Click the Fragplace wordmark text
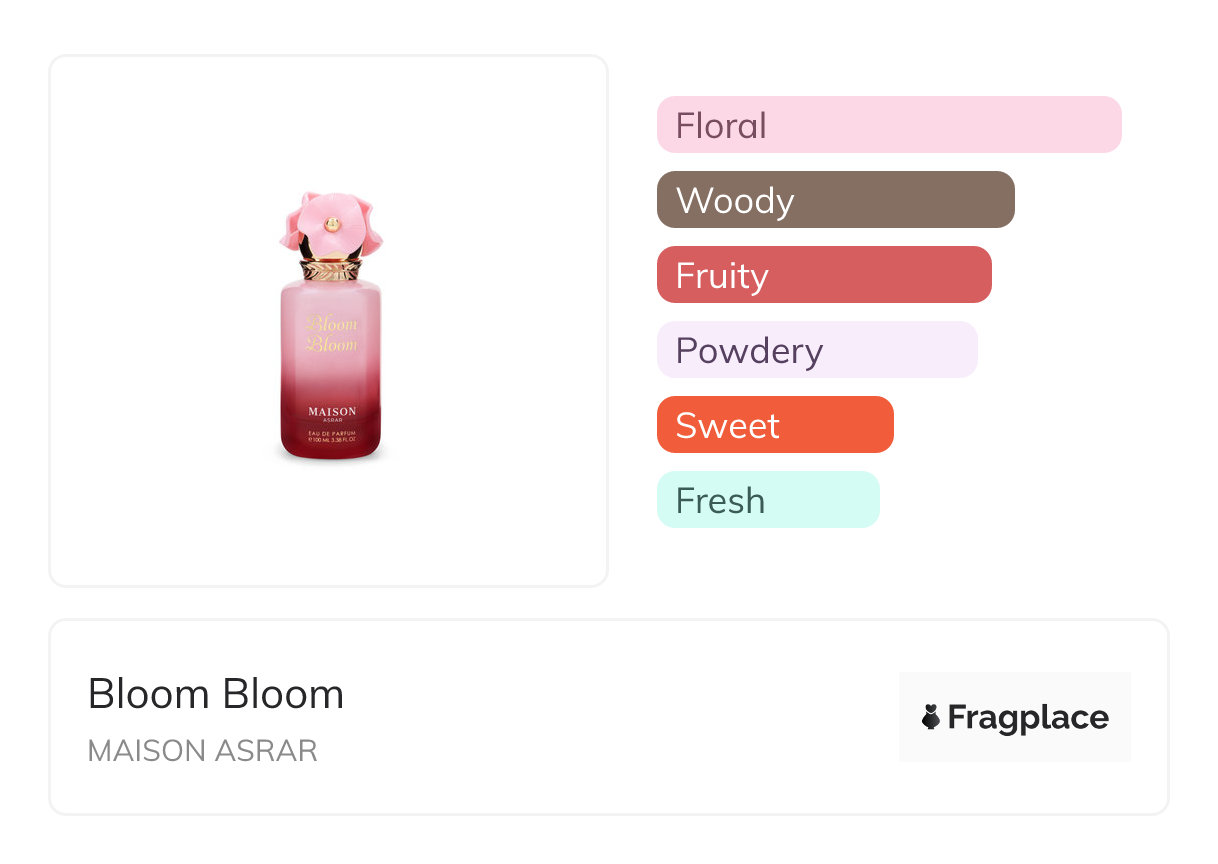Screen dimensions: 1218x864 tap(1028, 717)
